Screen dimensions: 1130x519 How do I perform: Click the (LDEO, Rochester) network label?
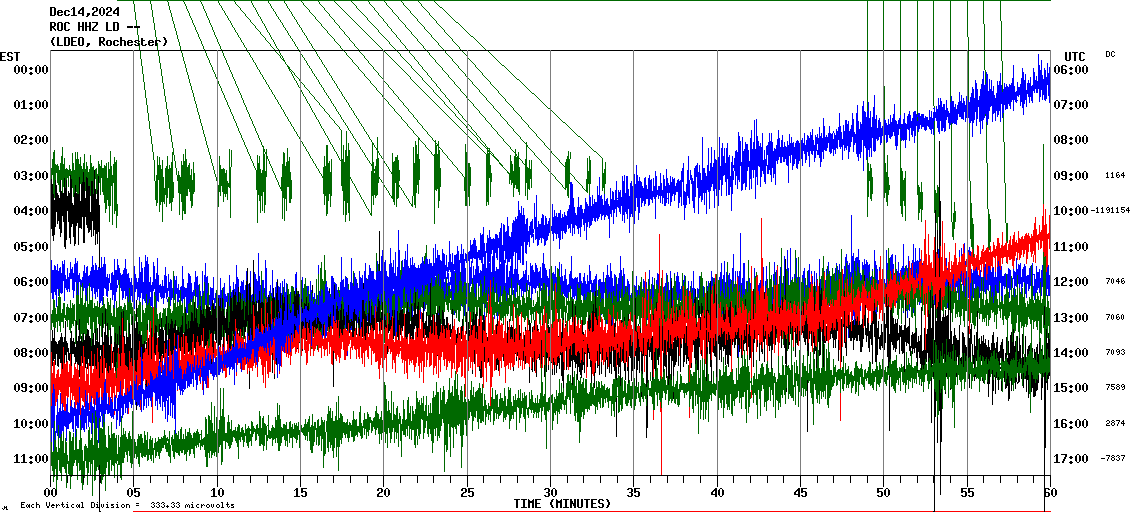tap(108, 42)
